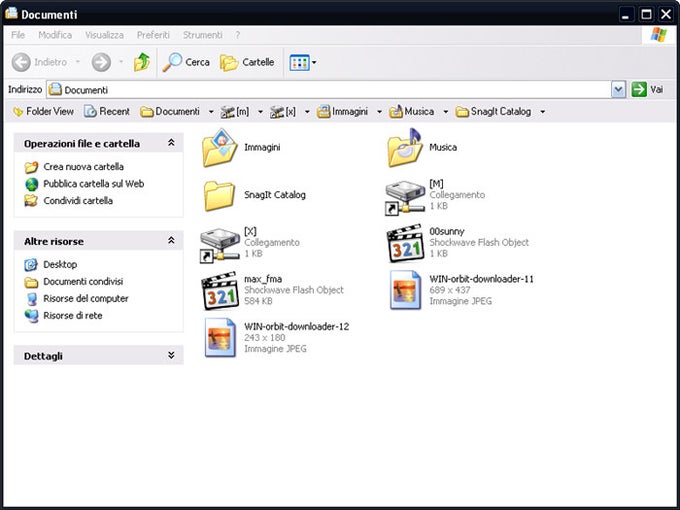Select the Musica folder icon
680x510 pixels.
(x=405, y=148)
